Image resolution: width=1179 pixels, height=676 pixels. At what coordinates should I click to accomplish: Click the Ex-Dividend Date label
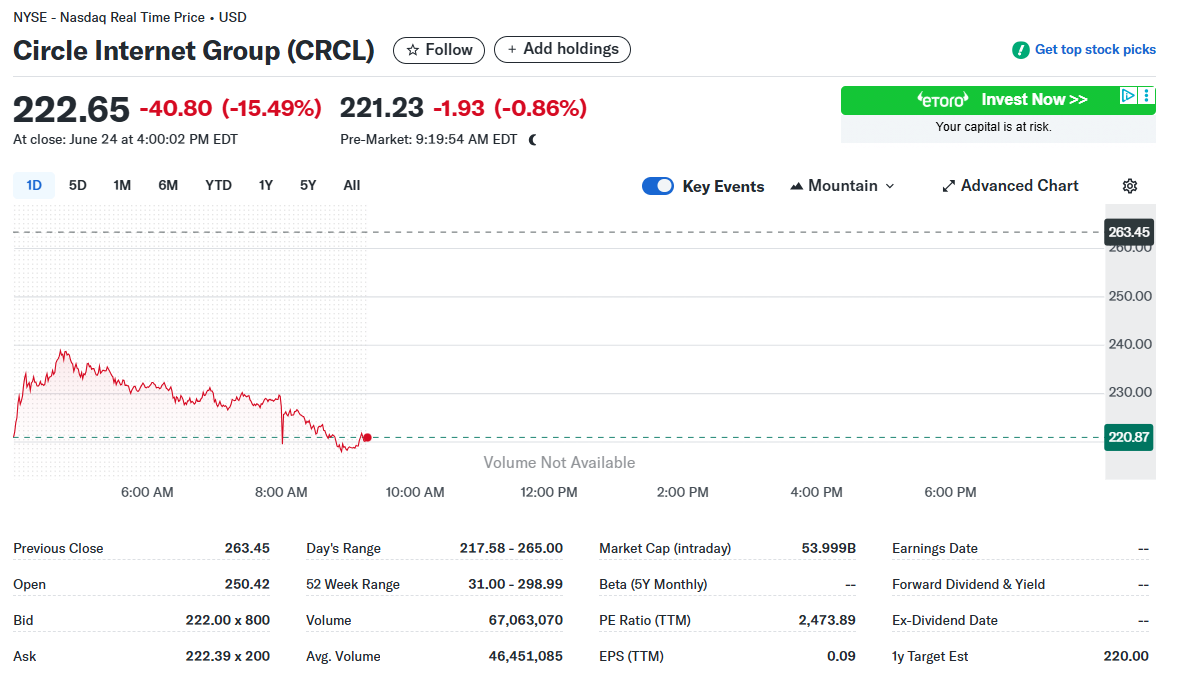point(944,620)
